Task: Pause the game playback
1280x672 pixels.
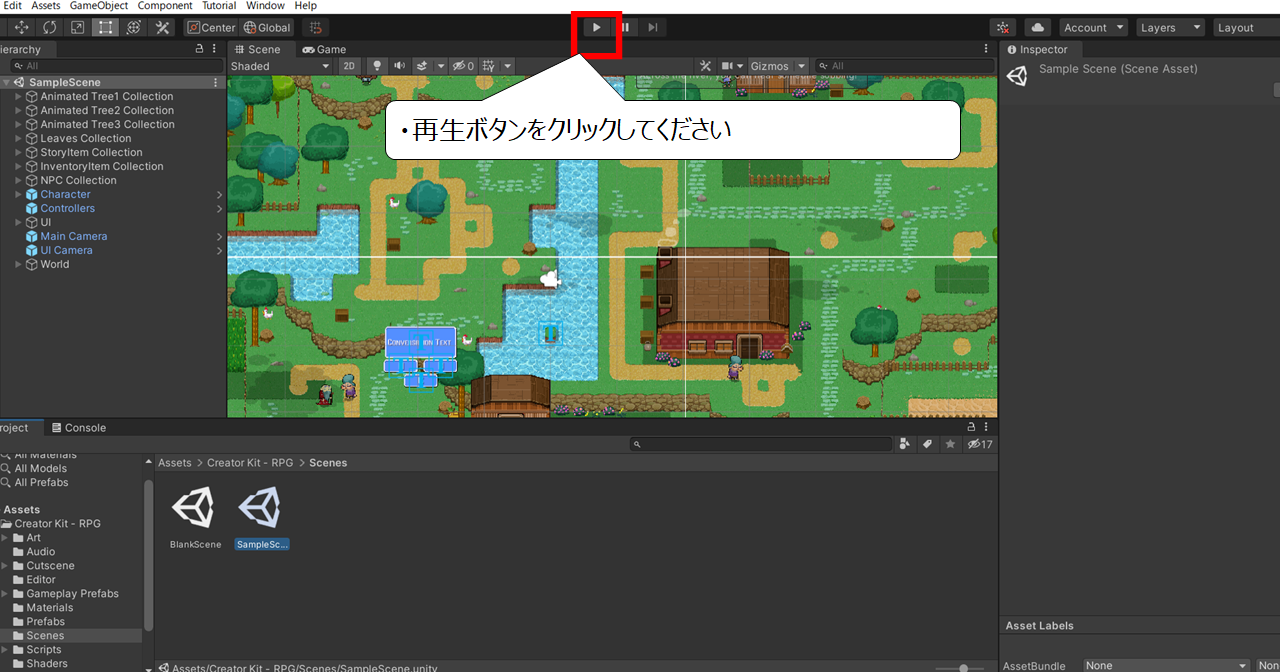Action: click(x=625, y=27)
